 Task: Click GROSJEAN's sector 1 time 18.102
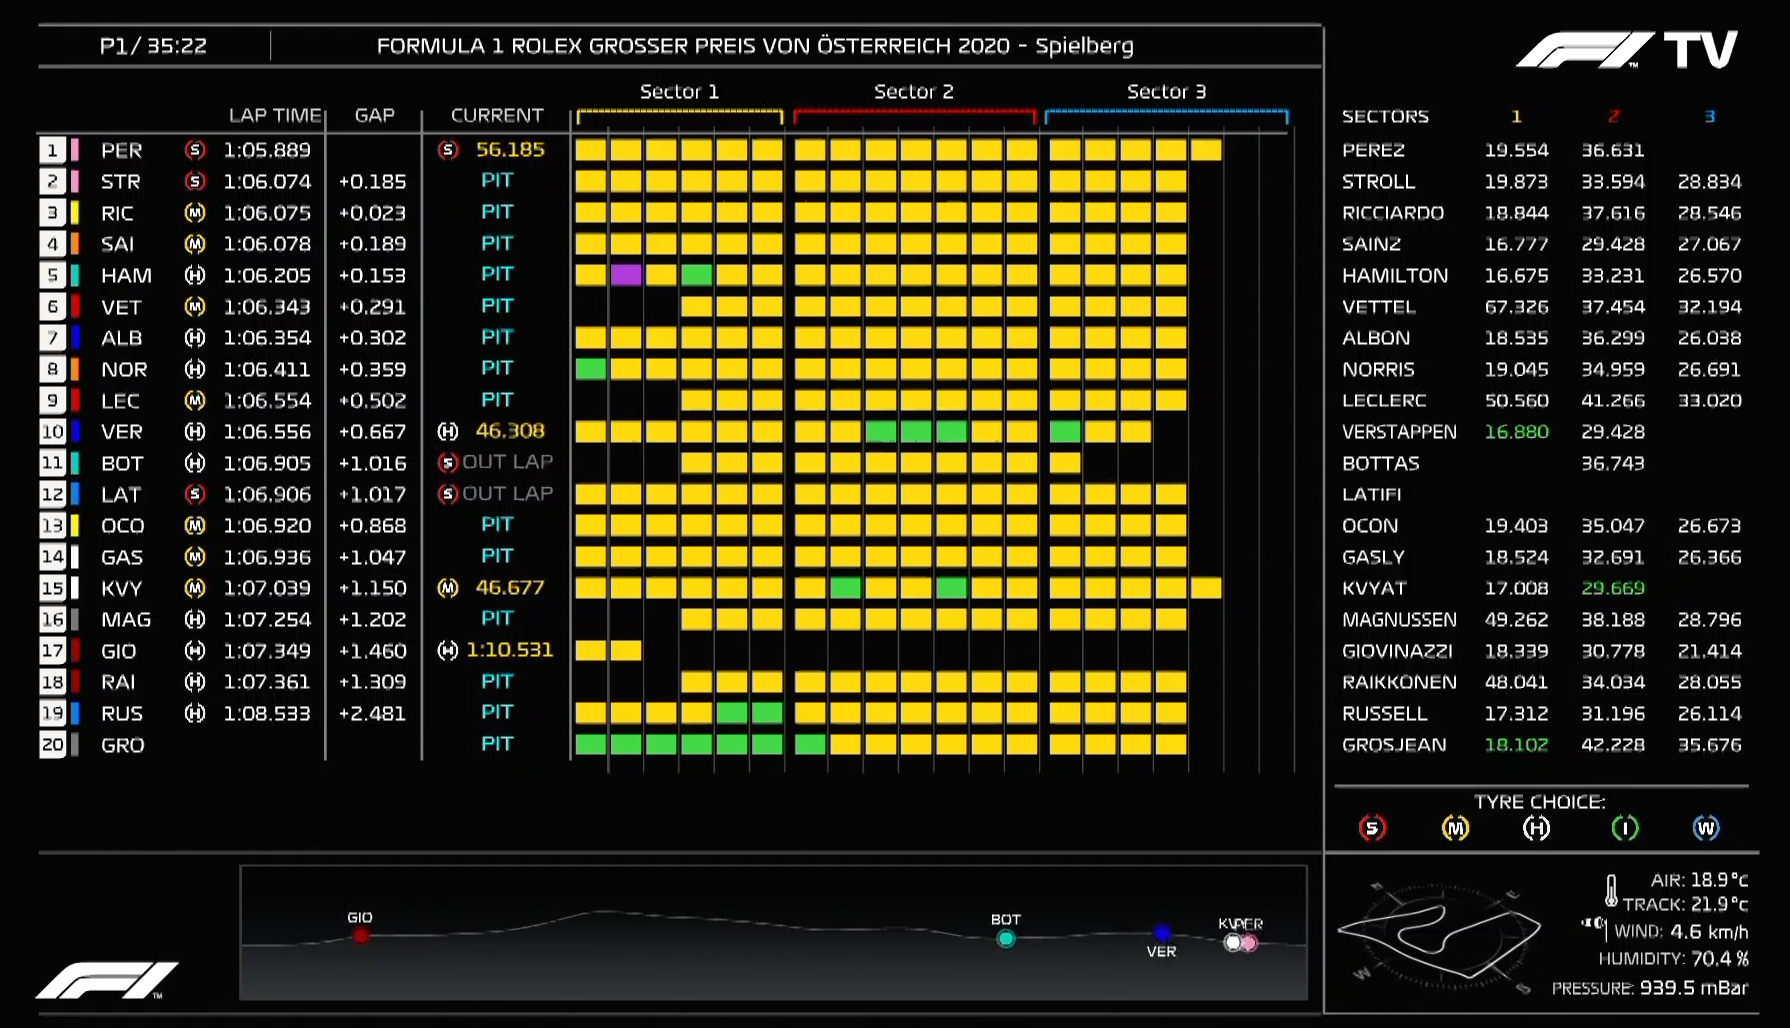coord(1516,745)
